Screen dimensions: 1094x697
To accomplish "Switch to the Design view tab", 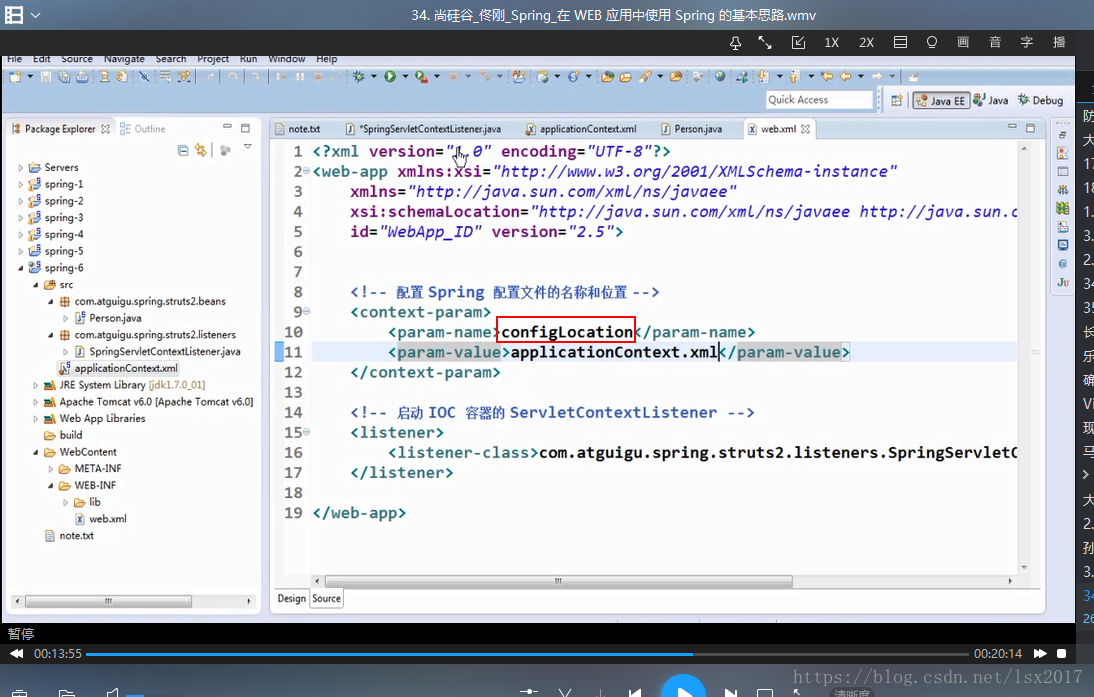I will (x=292, y=599).
